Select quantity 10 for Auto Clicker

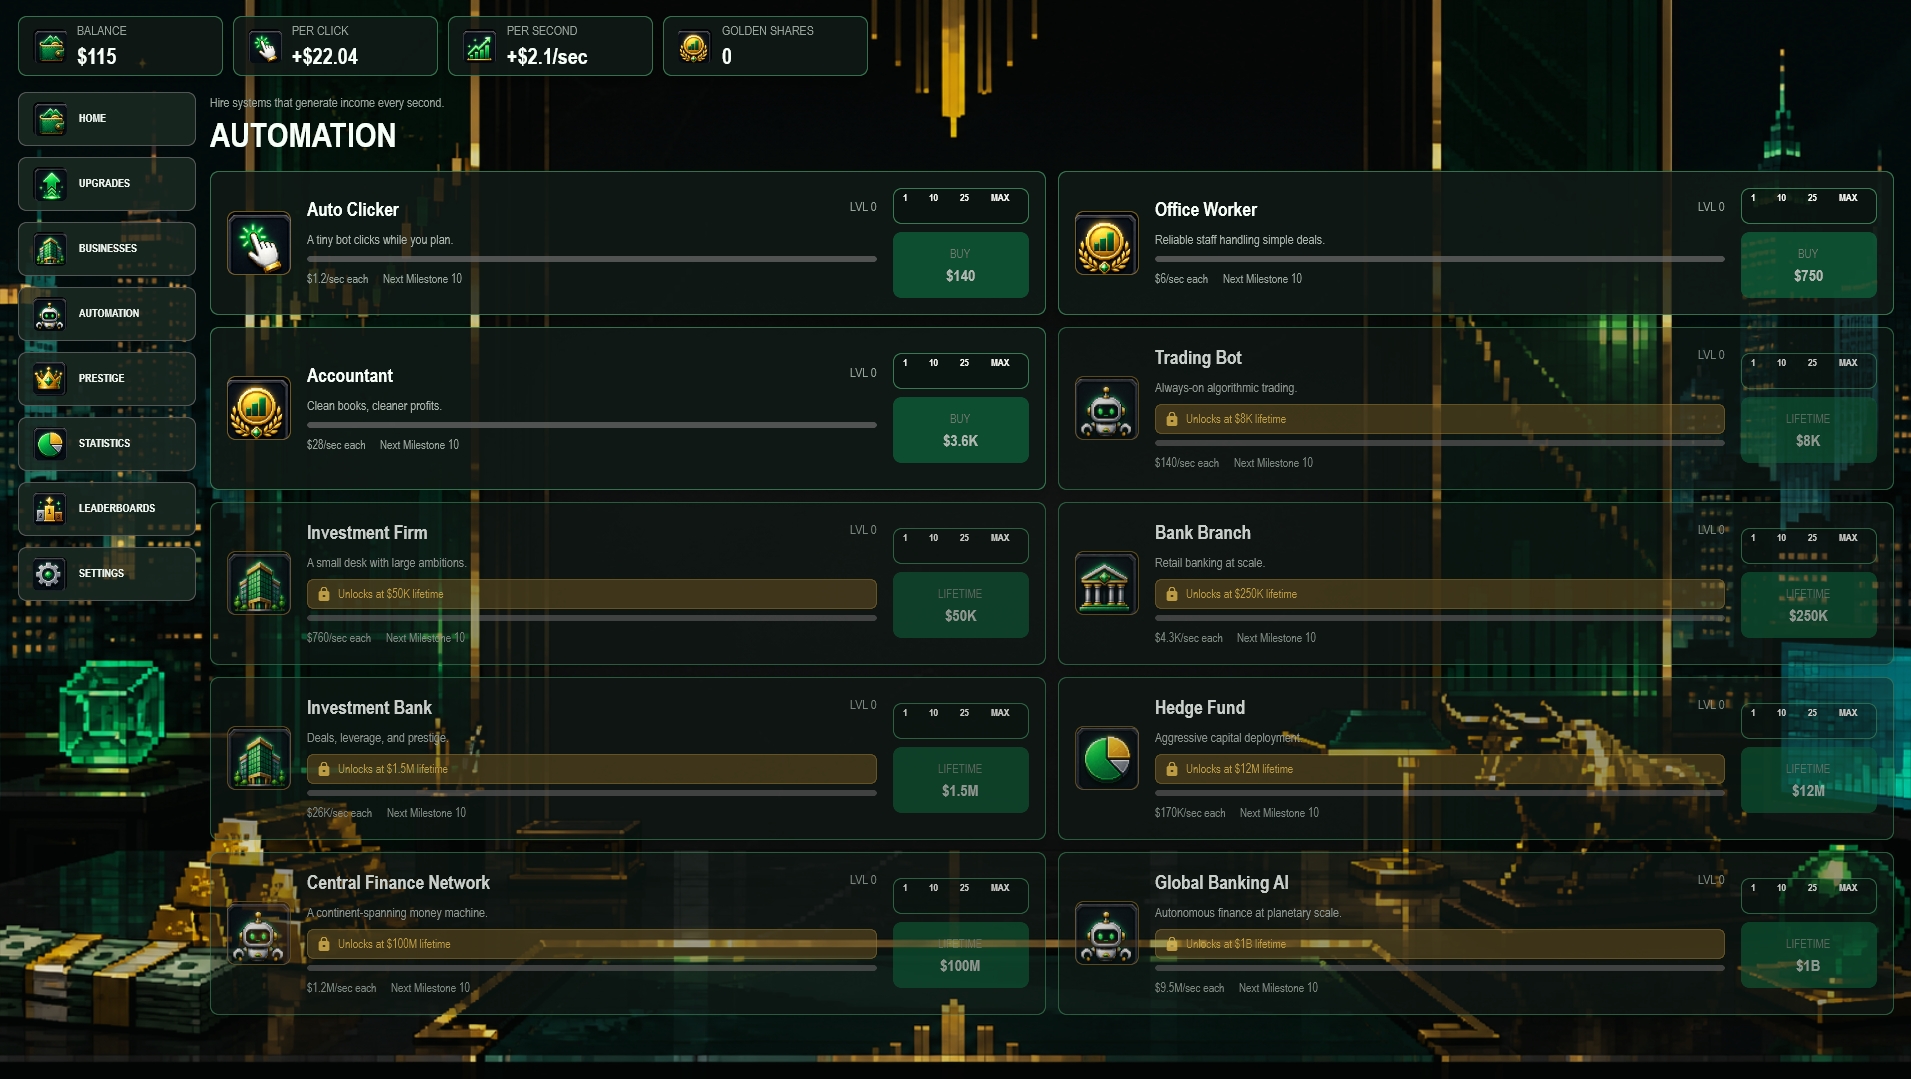click(x=933, y=198)
